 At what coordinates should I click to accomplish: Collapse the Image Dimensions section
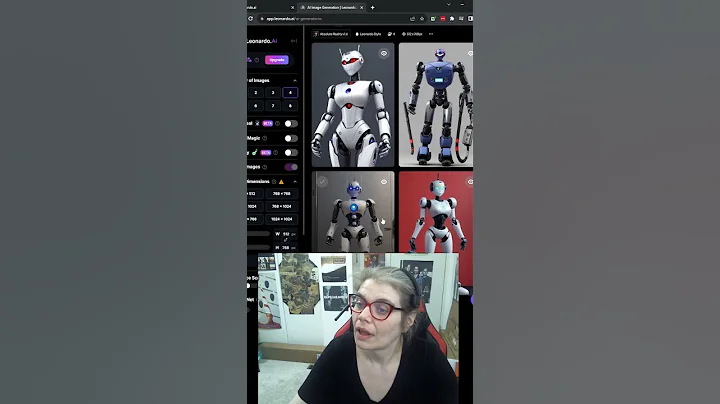click(295, 182)
